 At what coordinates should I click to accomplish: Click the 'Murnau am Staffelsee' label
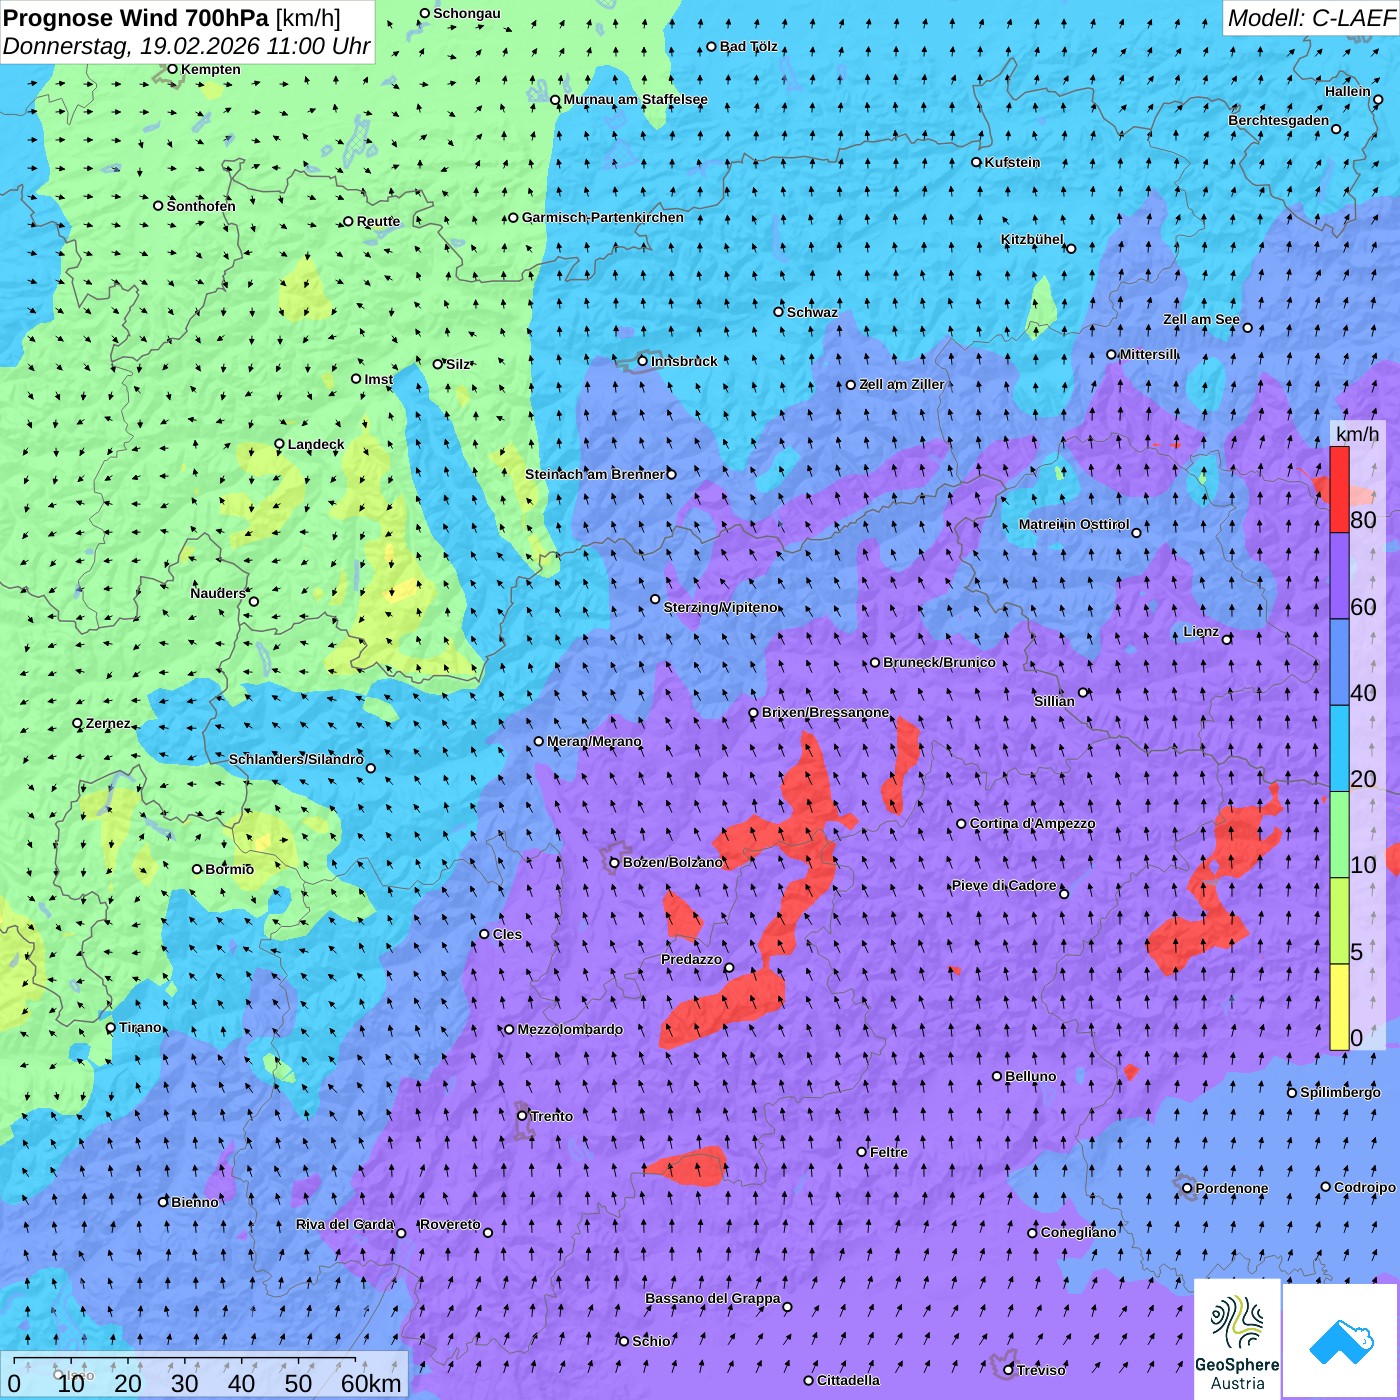(635, 99)
